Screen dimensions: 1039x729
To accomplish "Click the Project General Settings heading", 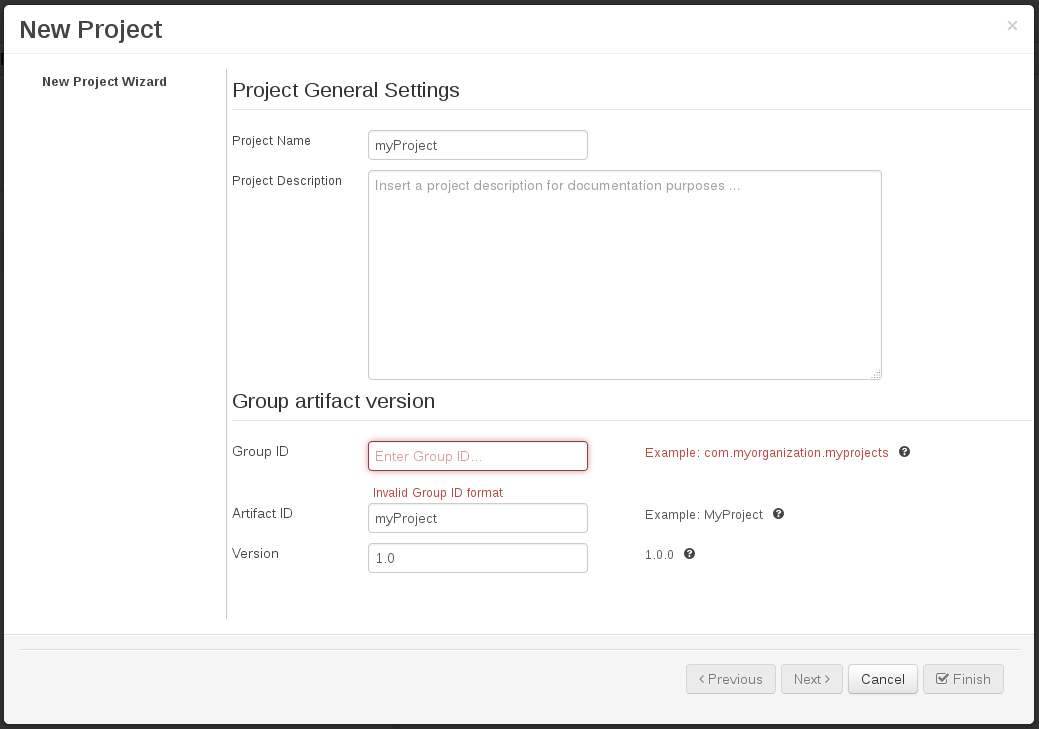I will pyautogui.click(x=345, y=90).
